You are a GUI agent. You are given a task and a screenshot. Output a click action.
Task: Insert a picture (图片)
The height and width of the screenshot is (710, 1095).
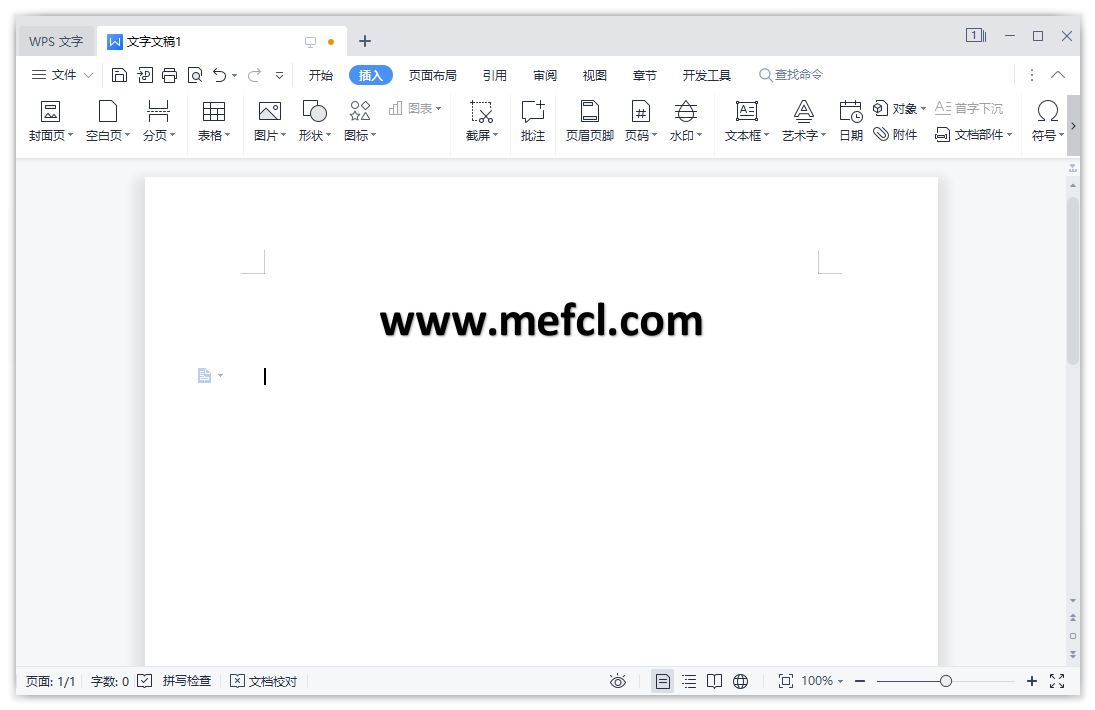coord(270,121)
